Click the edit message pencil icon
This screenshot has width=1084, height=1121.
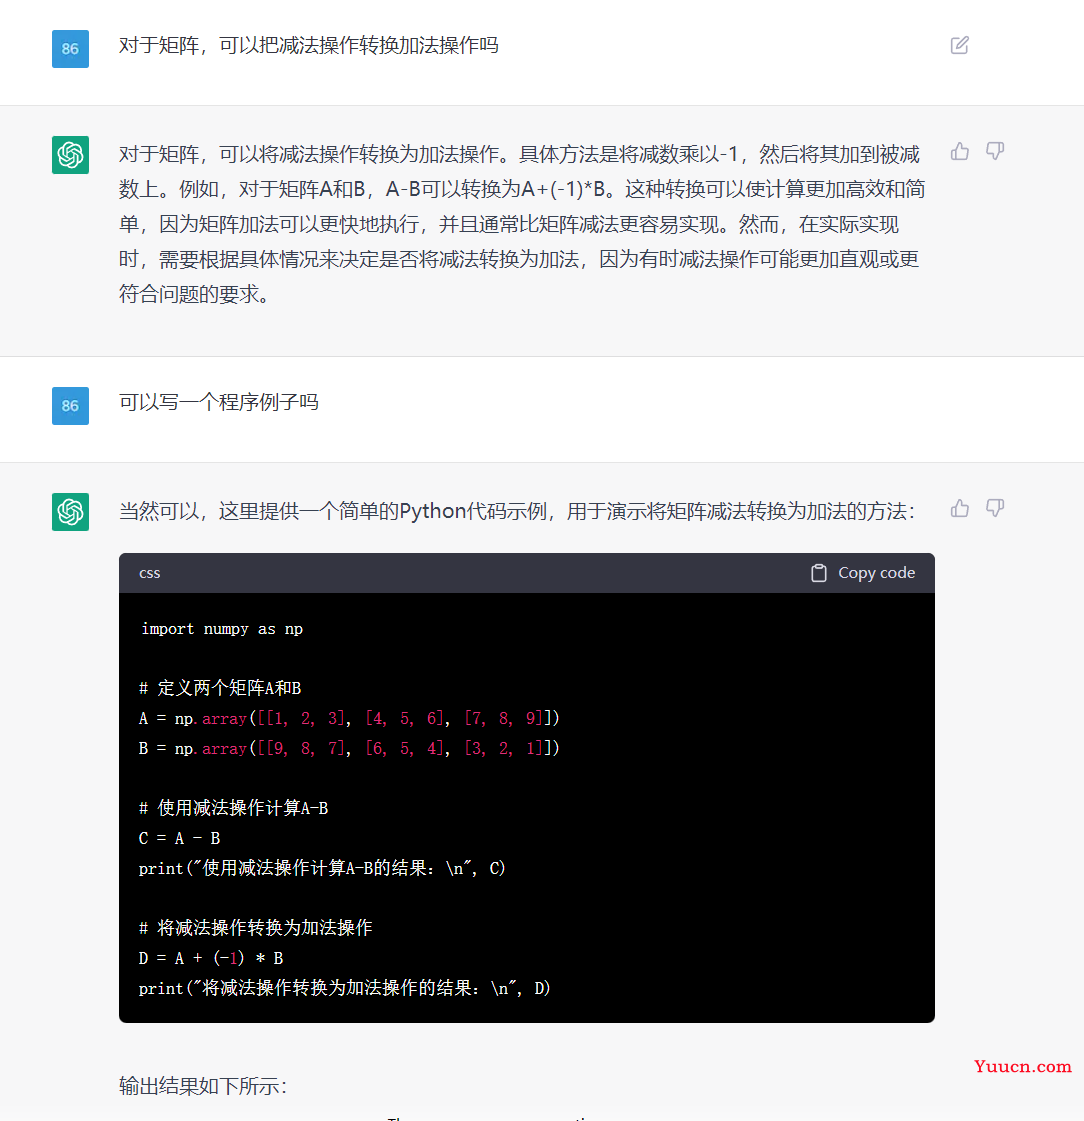pos(960,45)
